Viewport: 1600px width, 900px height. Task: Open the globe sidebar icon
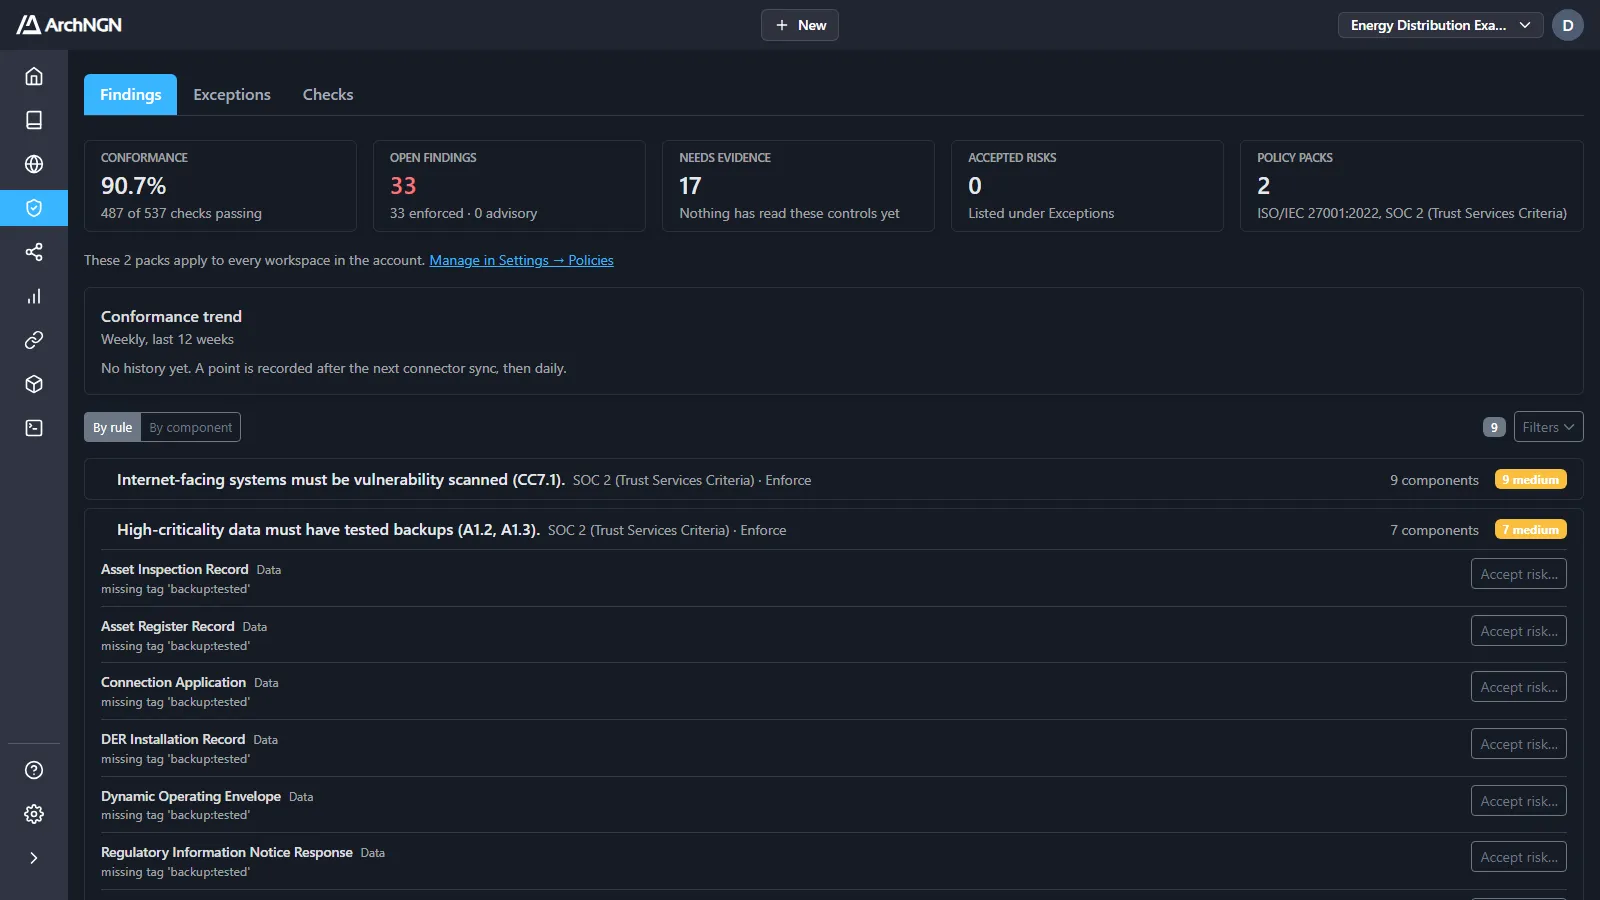[34, 164]
